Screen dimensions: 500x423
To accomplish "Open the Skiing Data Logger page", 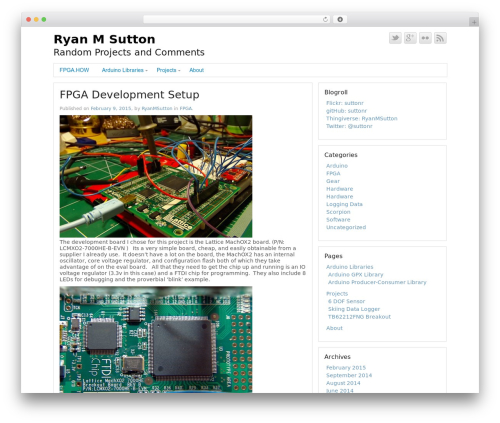I will point(354,309).
